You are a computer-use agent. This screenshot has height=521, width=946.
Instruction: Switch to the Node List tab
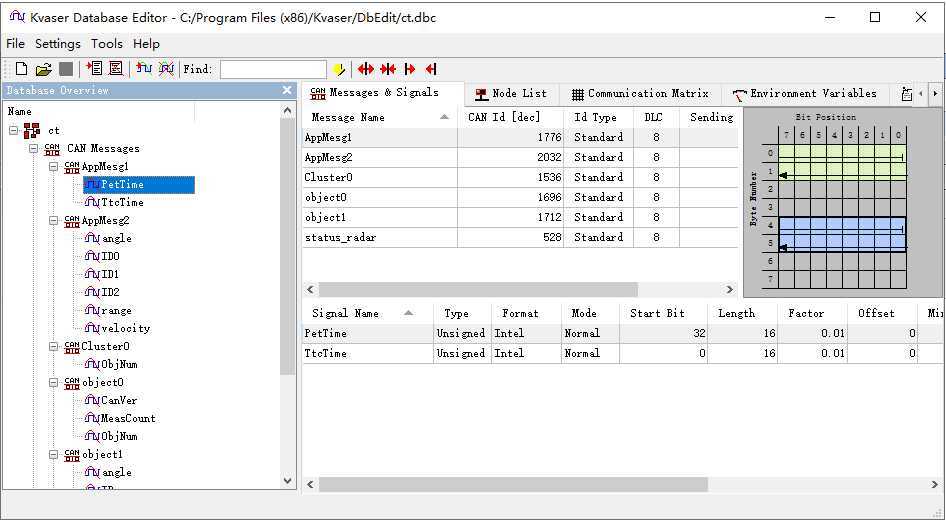[510, 94]
